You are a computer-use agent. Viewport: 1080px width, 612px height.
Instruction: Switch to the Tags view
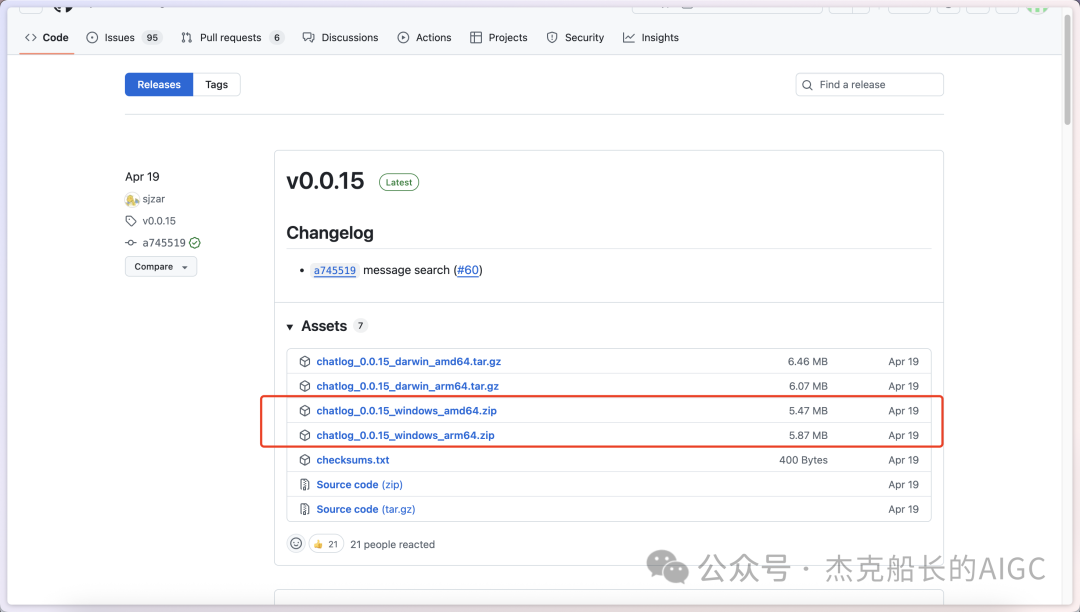tap(216, 85)
